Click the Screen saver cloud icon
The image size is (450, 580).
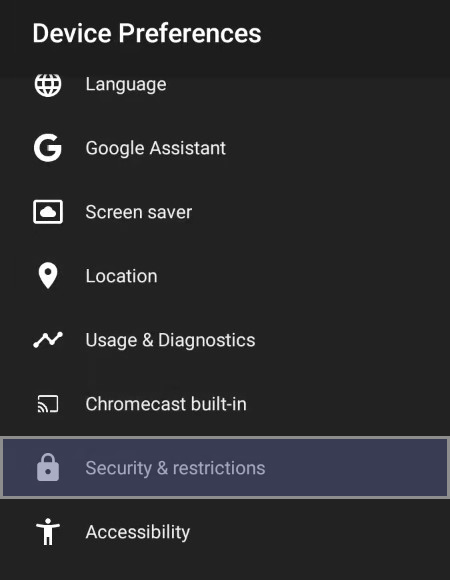coord(48,212)
